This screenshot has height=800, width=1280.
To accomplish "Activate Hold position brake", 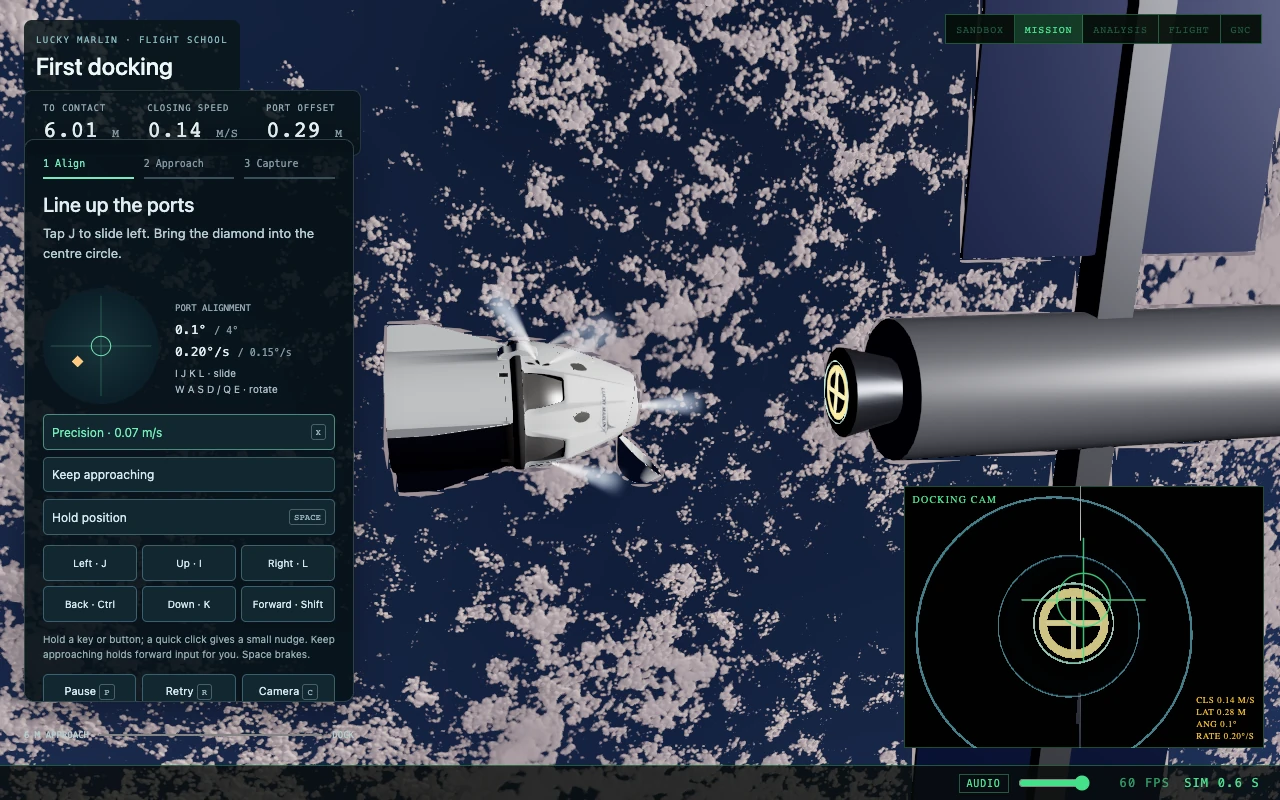I will tap(189, 517).
